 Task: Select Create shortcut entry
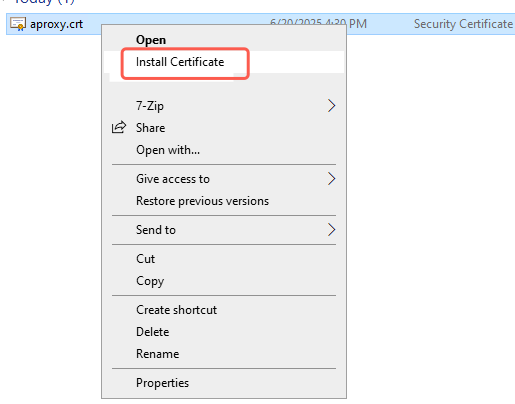pos(176,310)
